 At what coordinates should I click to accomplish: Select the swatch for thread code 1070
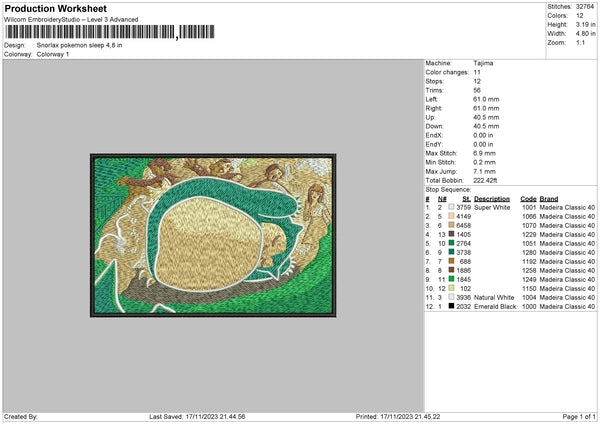(452, 225)
